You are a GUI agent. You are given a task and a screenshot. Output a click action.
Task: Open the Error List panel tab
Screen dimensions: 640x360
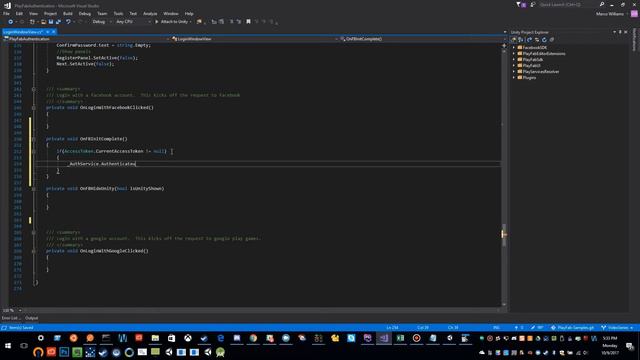coord(11,318)
